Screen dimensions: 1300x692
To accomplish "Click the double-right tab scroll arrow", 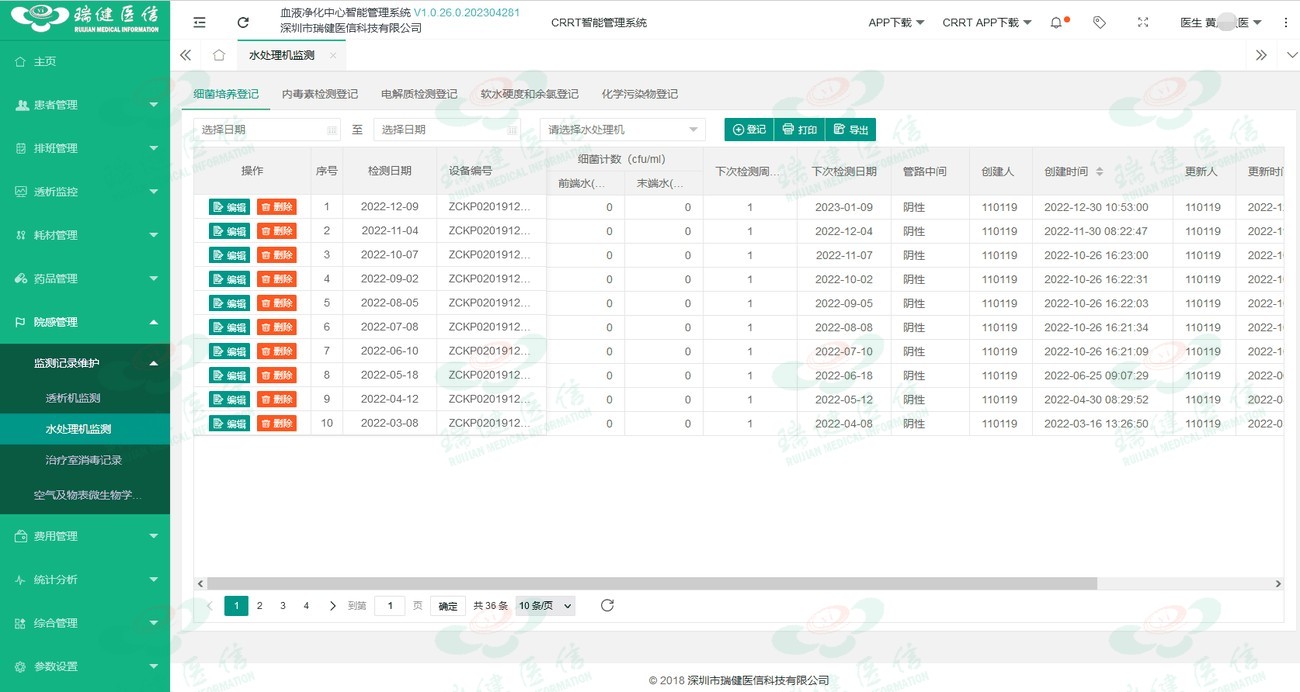I will (1261, 55).
